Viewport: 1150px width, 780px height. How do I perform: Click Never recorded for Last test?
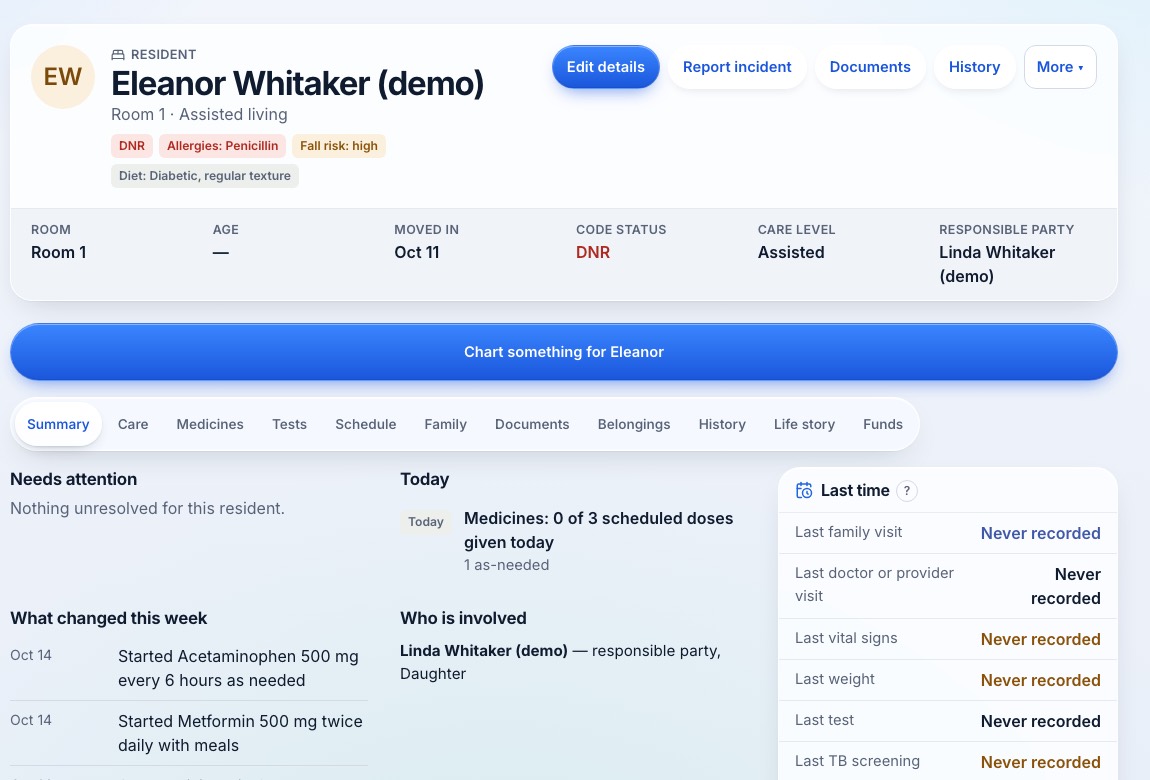pos(1040,721)
